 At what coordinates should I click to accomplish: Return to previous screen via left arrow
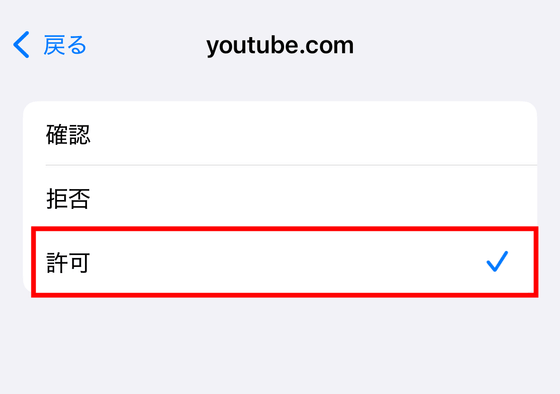[21, 45]
